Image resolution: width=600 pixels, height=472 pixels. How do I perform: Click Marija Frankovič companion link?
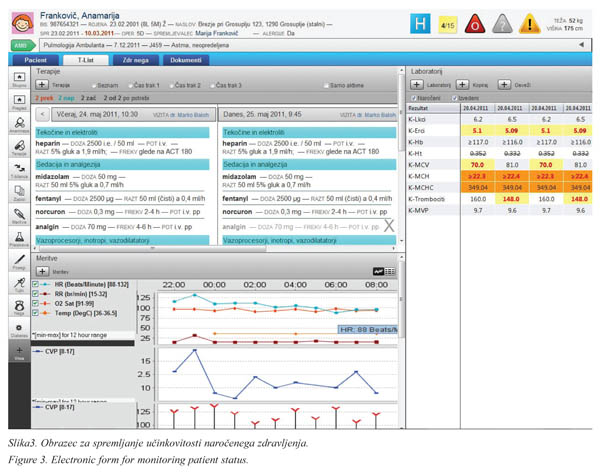coord(217,33)
